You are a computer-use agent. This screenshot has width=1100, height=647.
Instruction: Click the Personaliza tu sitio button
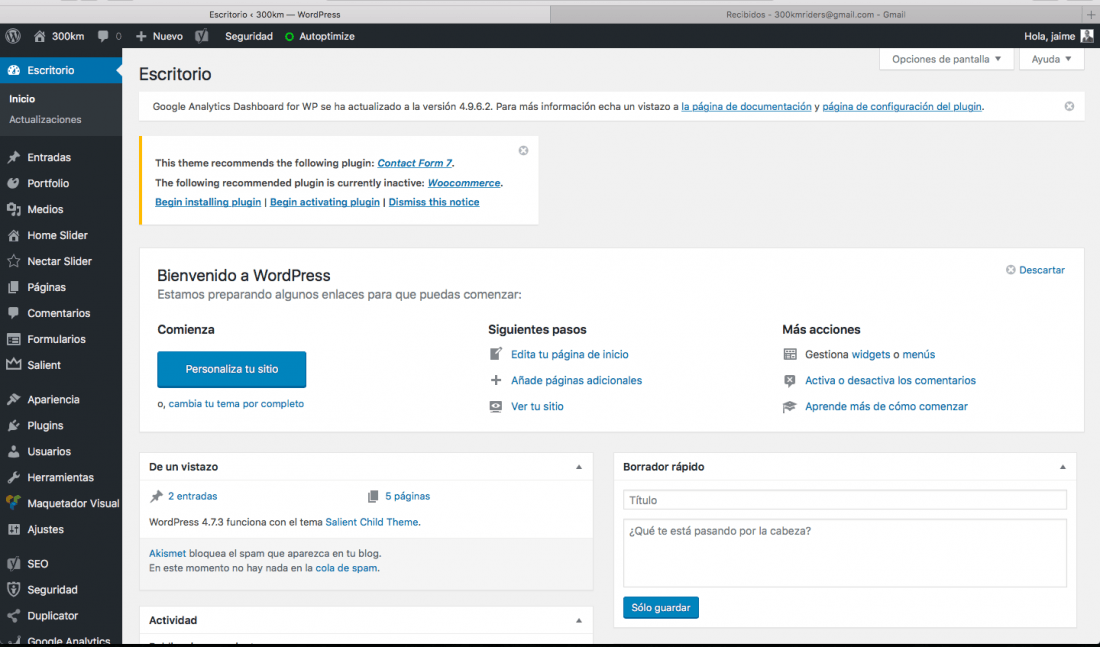[x=232, y=369]
